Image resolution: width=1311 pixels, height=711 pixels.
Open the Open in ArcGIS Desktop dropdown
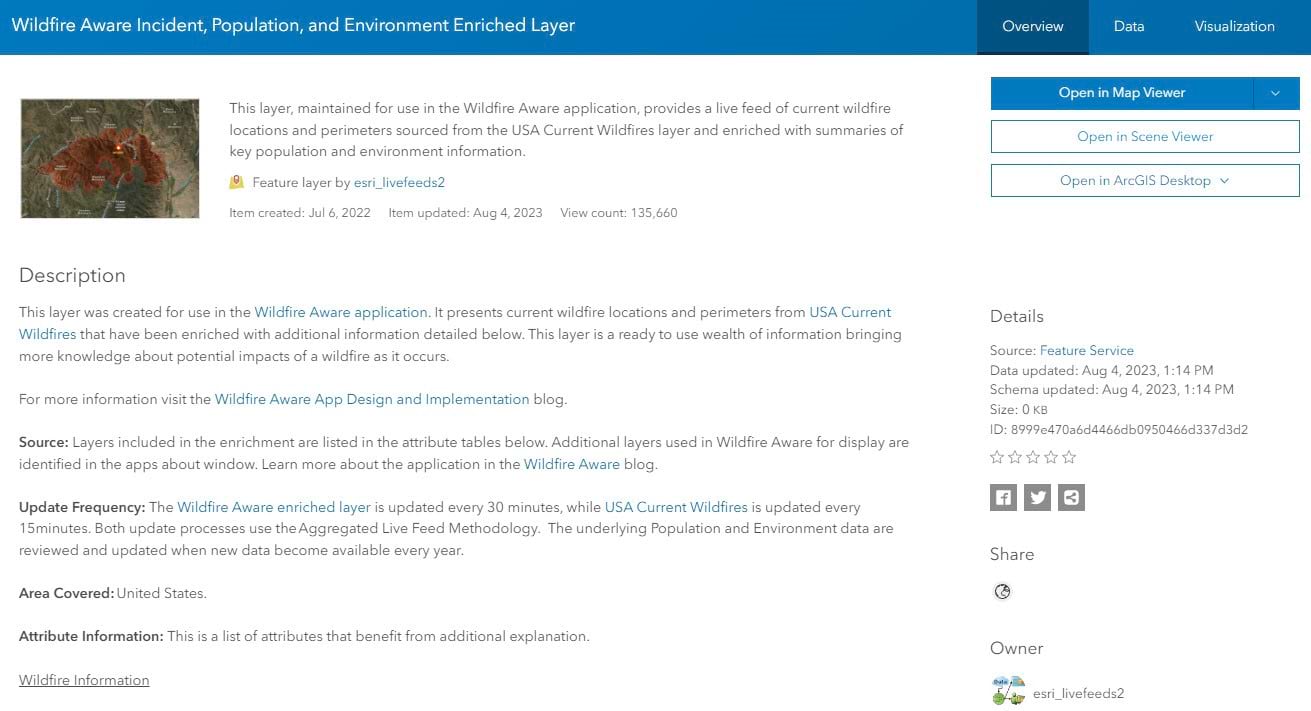tap(1145, 181)
